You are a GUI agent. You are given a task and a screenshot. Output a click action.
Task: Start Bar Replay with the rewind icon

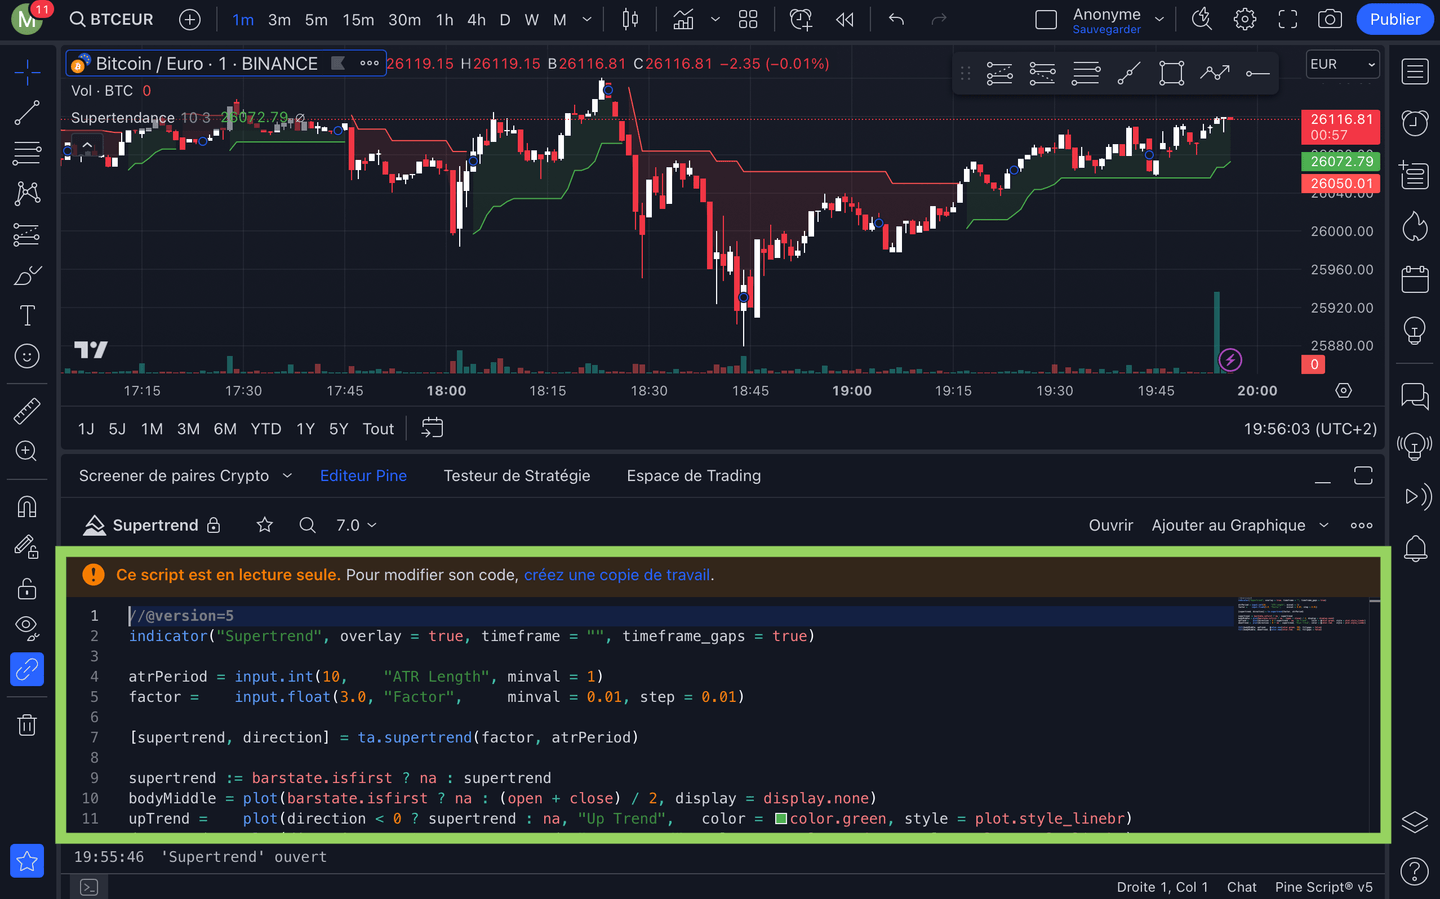[844, 18]
